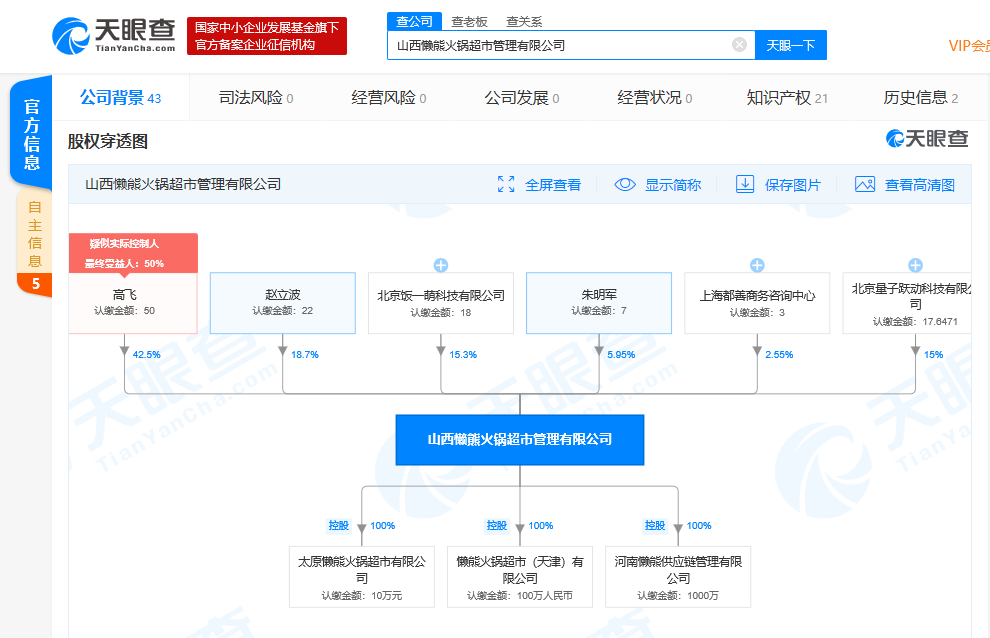Click the VIP会员 link
The width and height of the screenshot is (990, 638).
969,45
